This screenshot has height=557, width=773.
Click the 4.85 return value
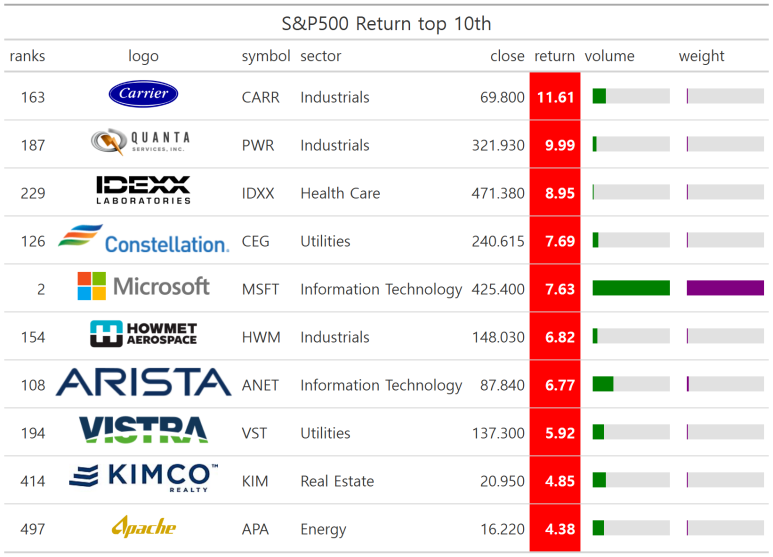click(x=560, y=481)
